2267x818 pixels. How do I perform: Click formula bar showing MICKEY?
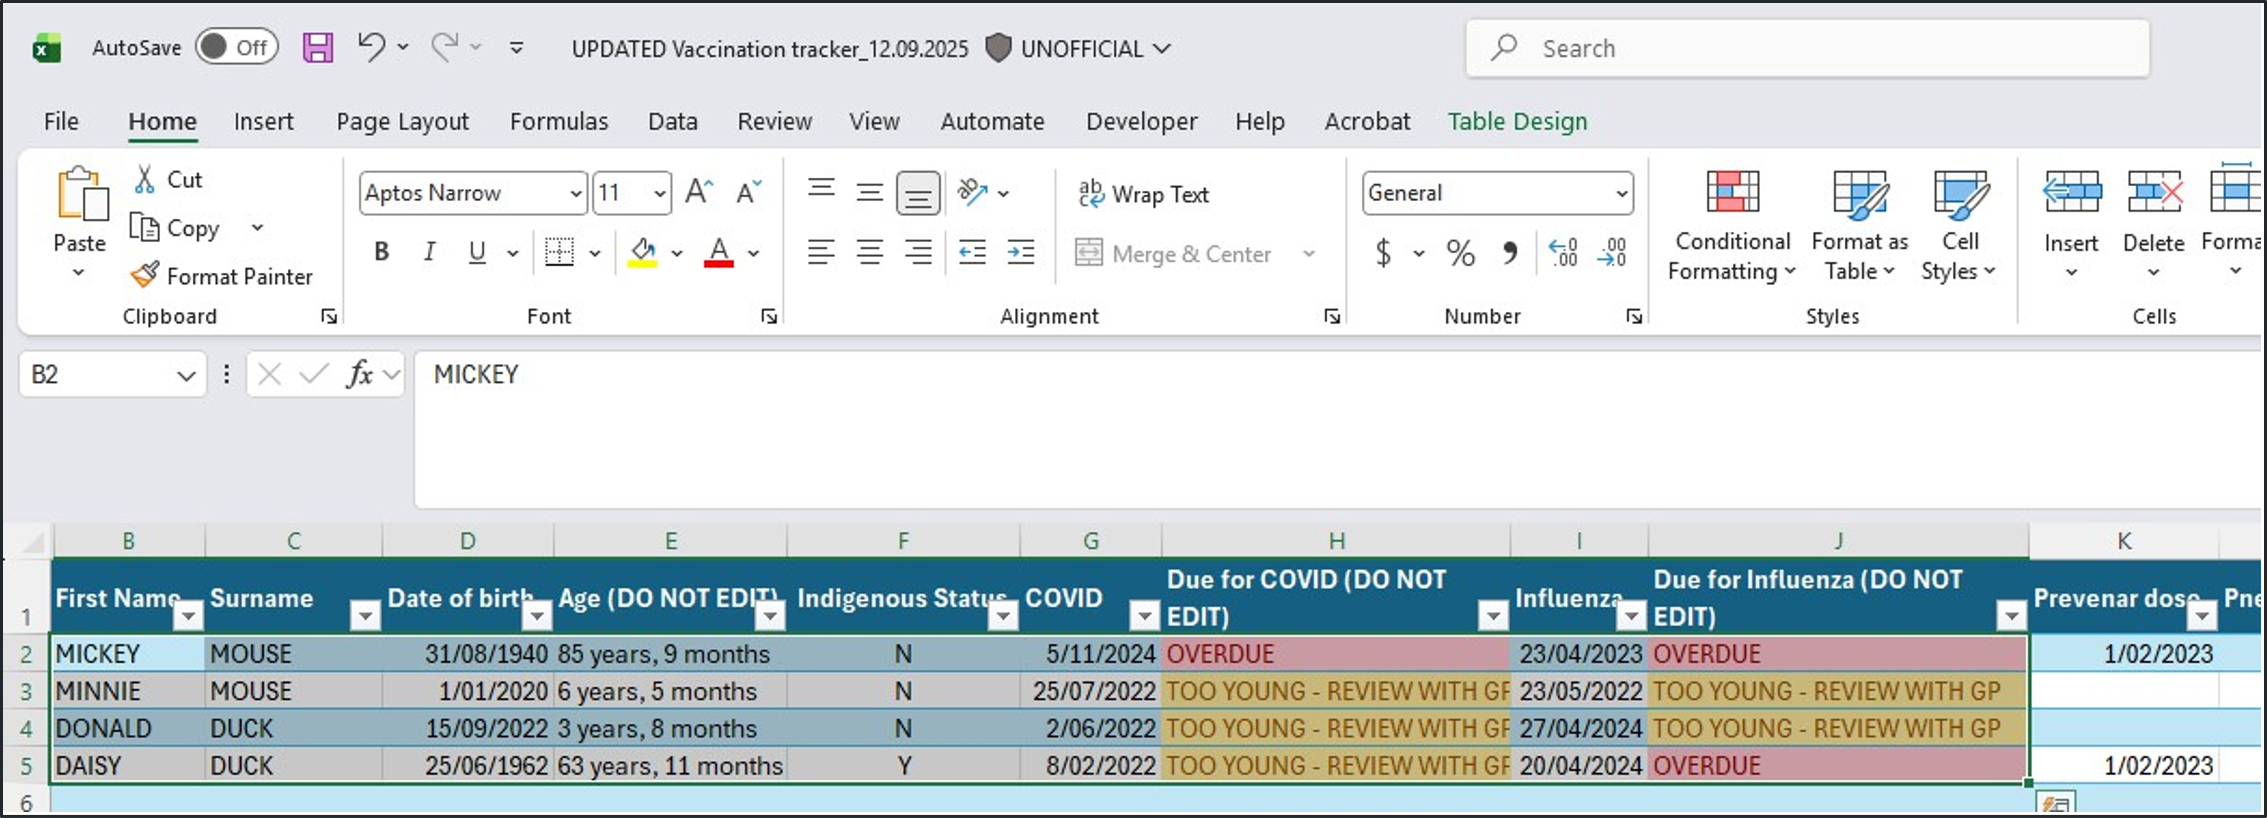pyautogui.click(x=1336, y=429)
